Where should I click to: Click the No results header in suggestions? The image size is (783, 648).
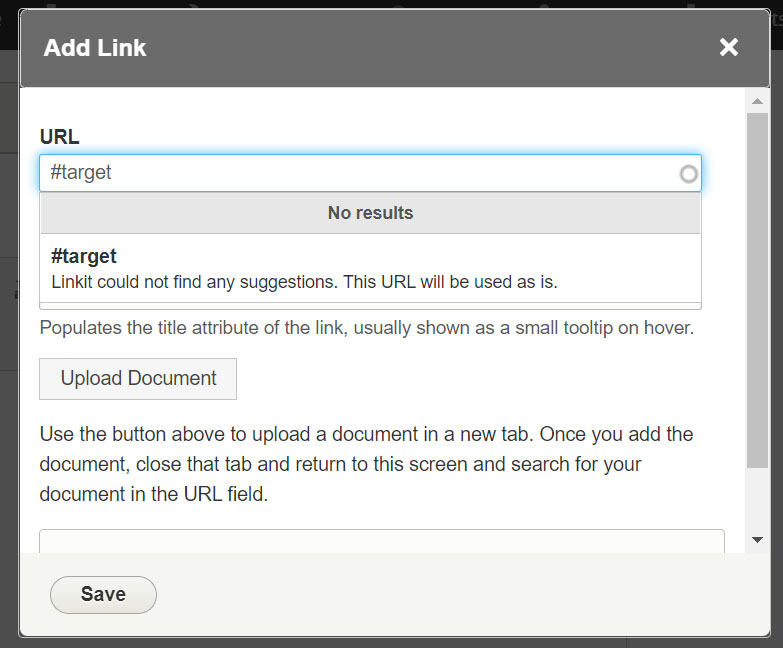370,213
